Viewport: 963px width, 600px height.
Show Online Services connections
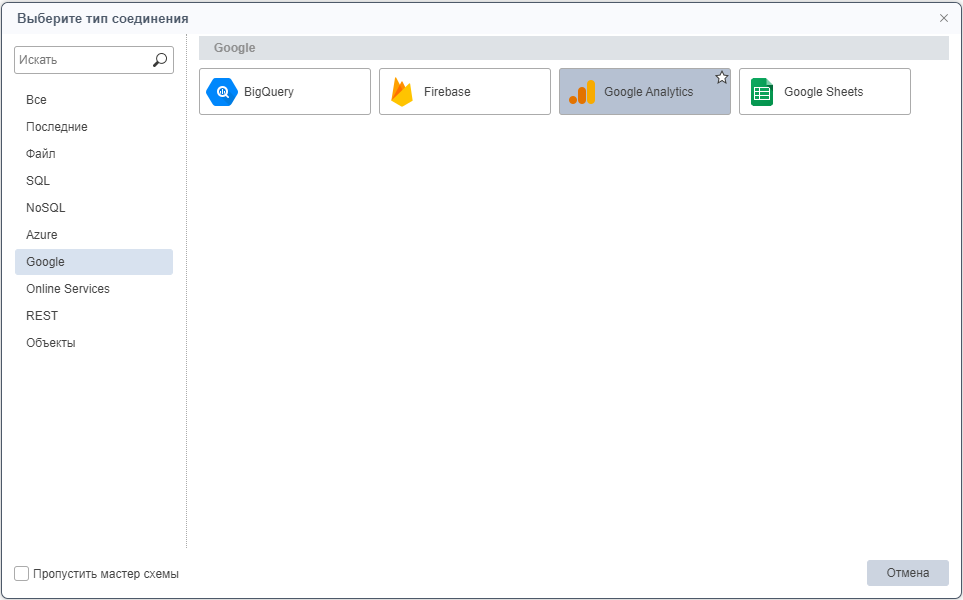click(x=68, y=289)
